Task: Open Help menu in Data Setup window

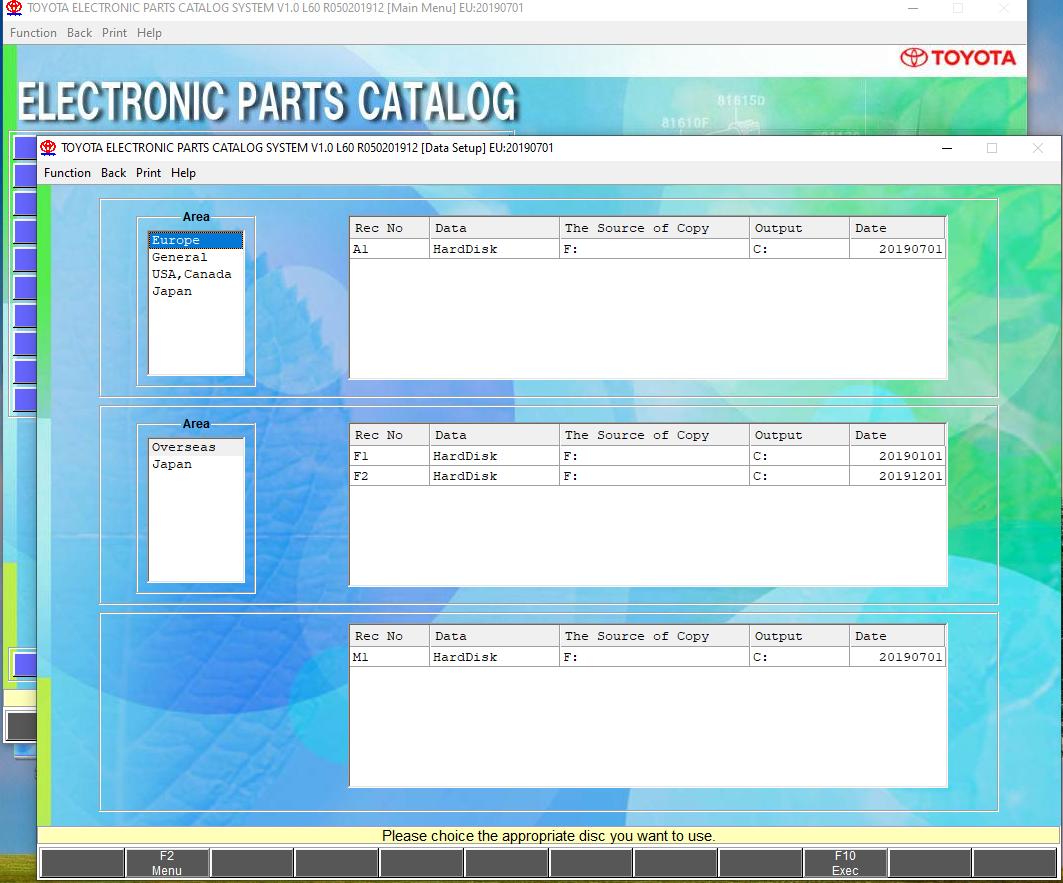Action: (x=183, y=173)
